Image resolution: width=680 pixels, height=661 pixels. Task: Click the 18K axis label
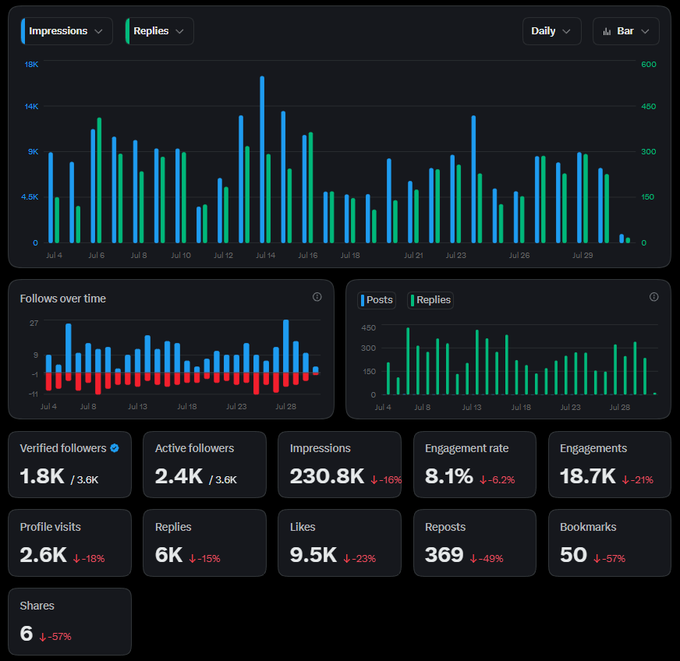tap(32, 65)
